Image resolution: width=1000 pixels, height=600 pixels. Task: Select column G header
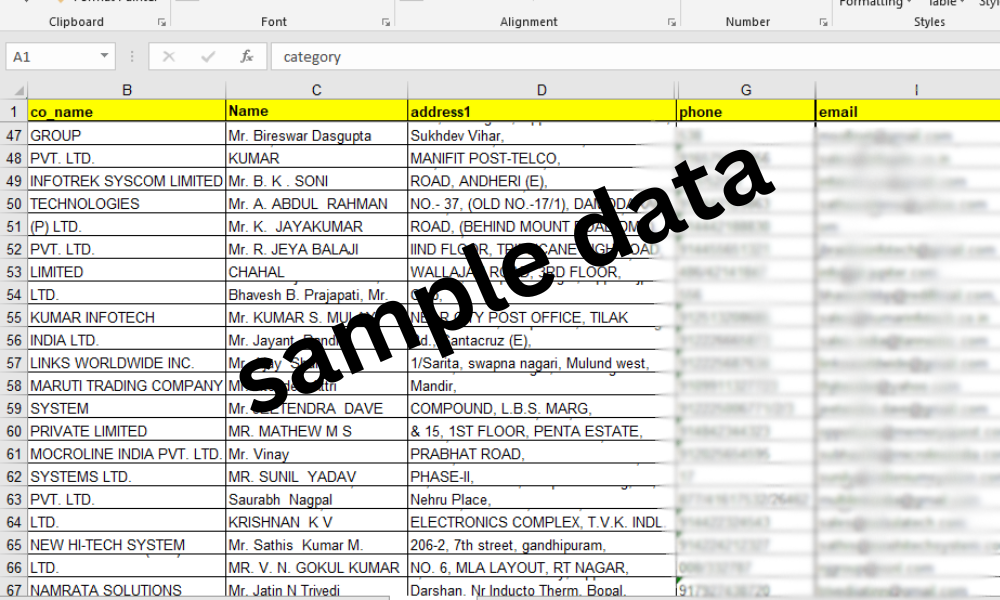746,91
